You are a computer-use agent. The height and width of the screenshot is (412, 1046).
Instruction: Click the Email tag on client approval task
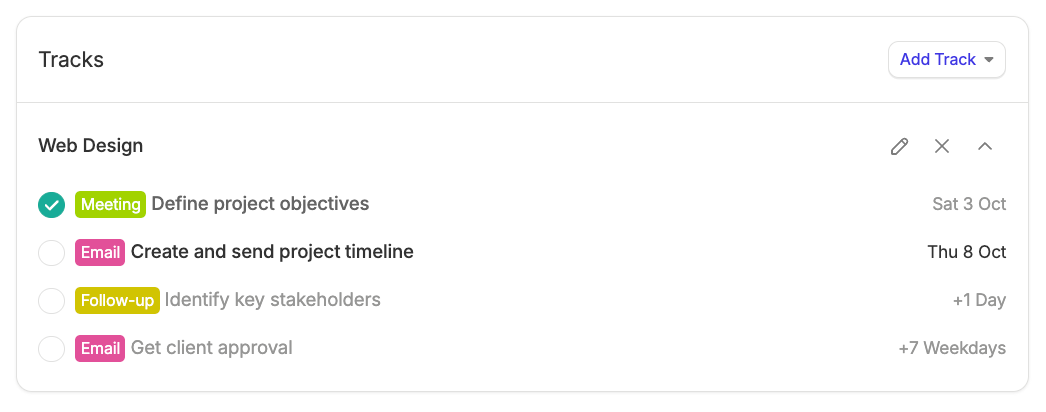click(x=100, y=348)
